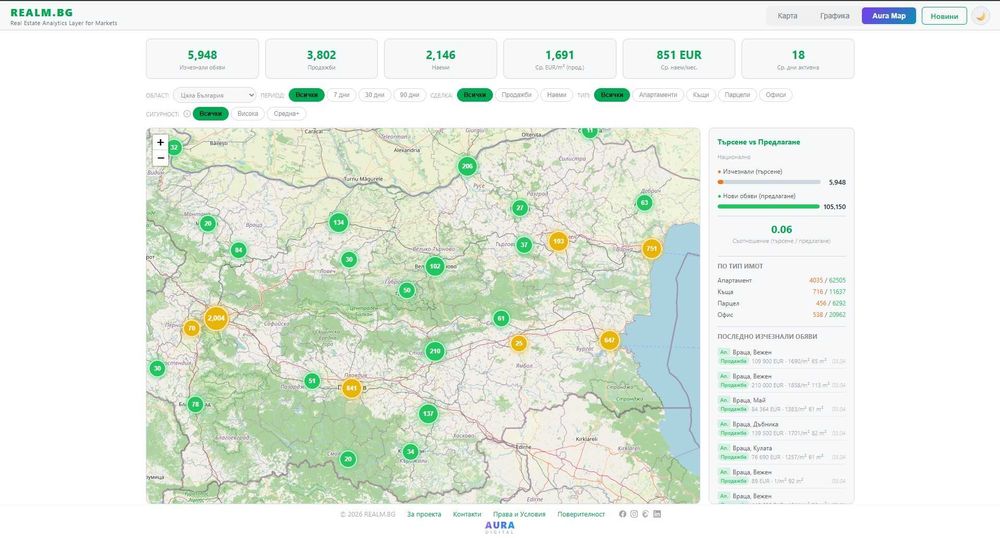The image size is (1000, 538).
Task: Open the Новини button
Action: click(944, 16)
